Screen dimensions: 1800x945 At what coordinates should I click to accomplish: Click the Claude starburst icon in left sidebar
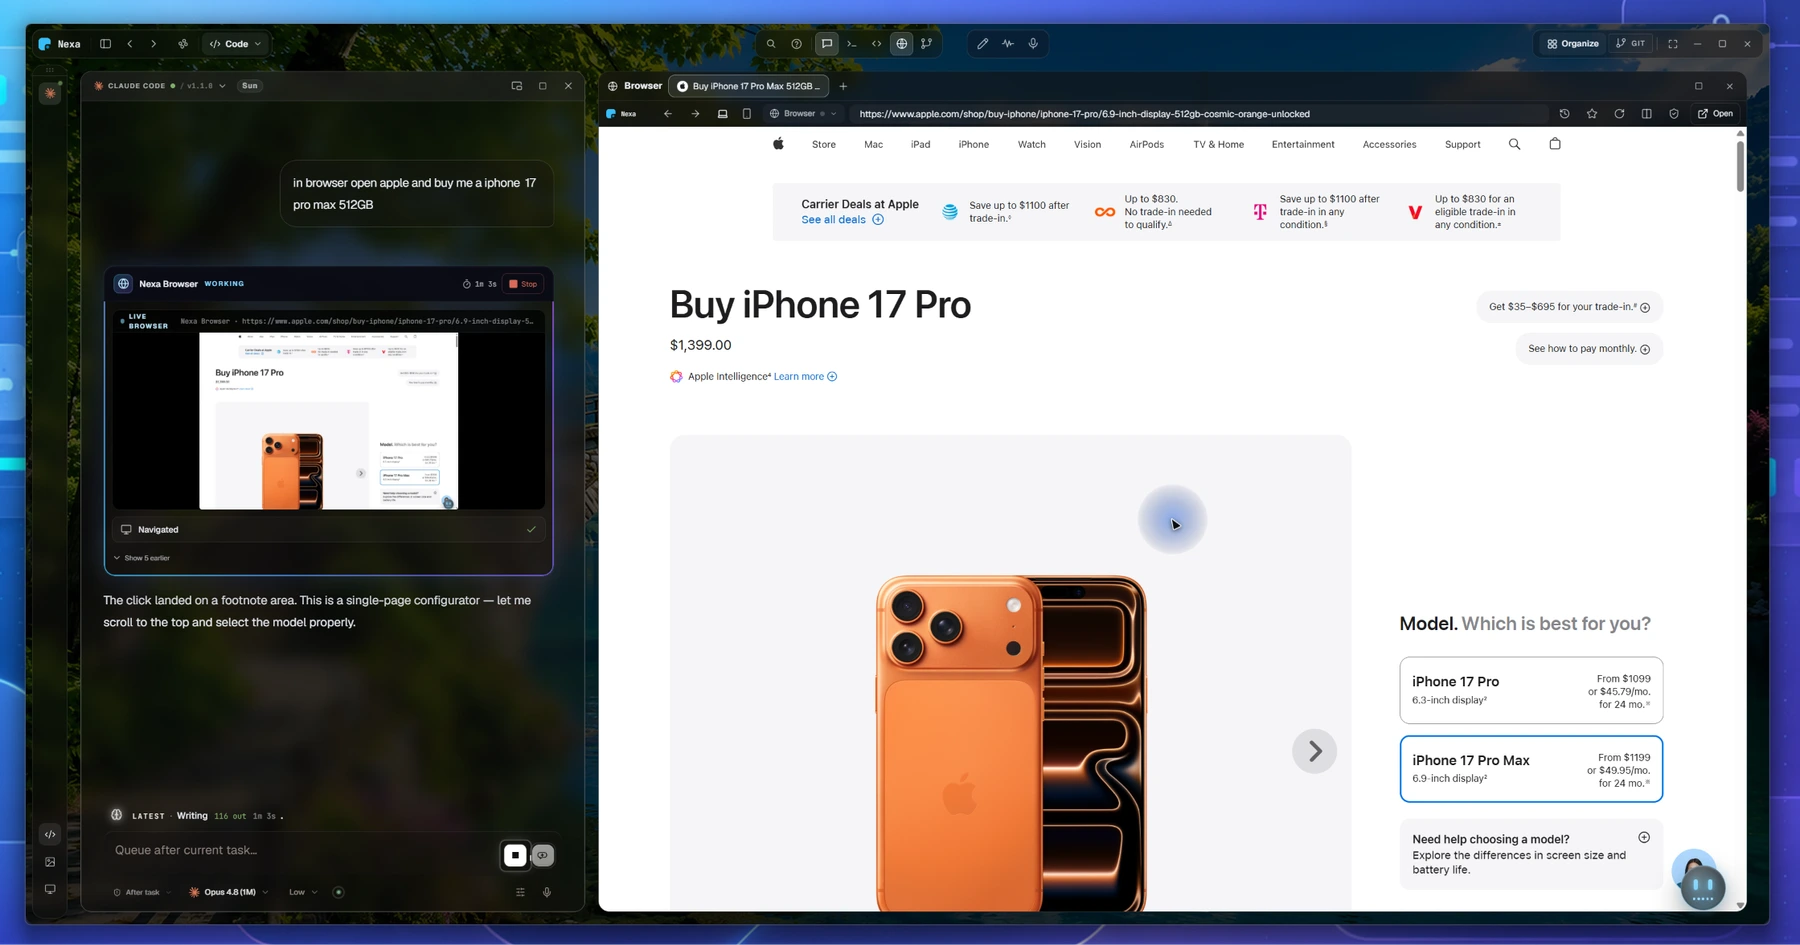tap(50, 93)
